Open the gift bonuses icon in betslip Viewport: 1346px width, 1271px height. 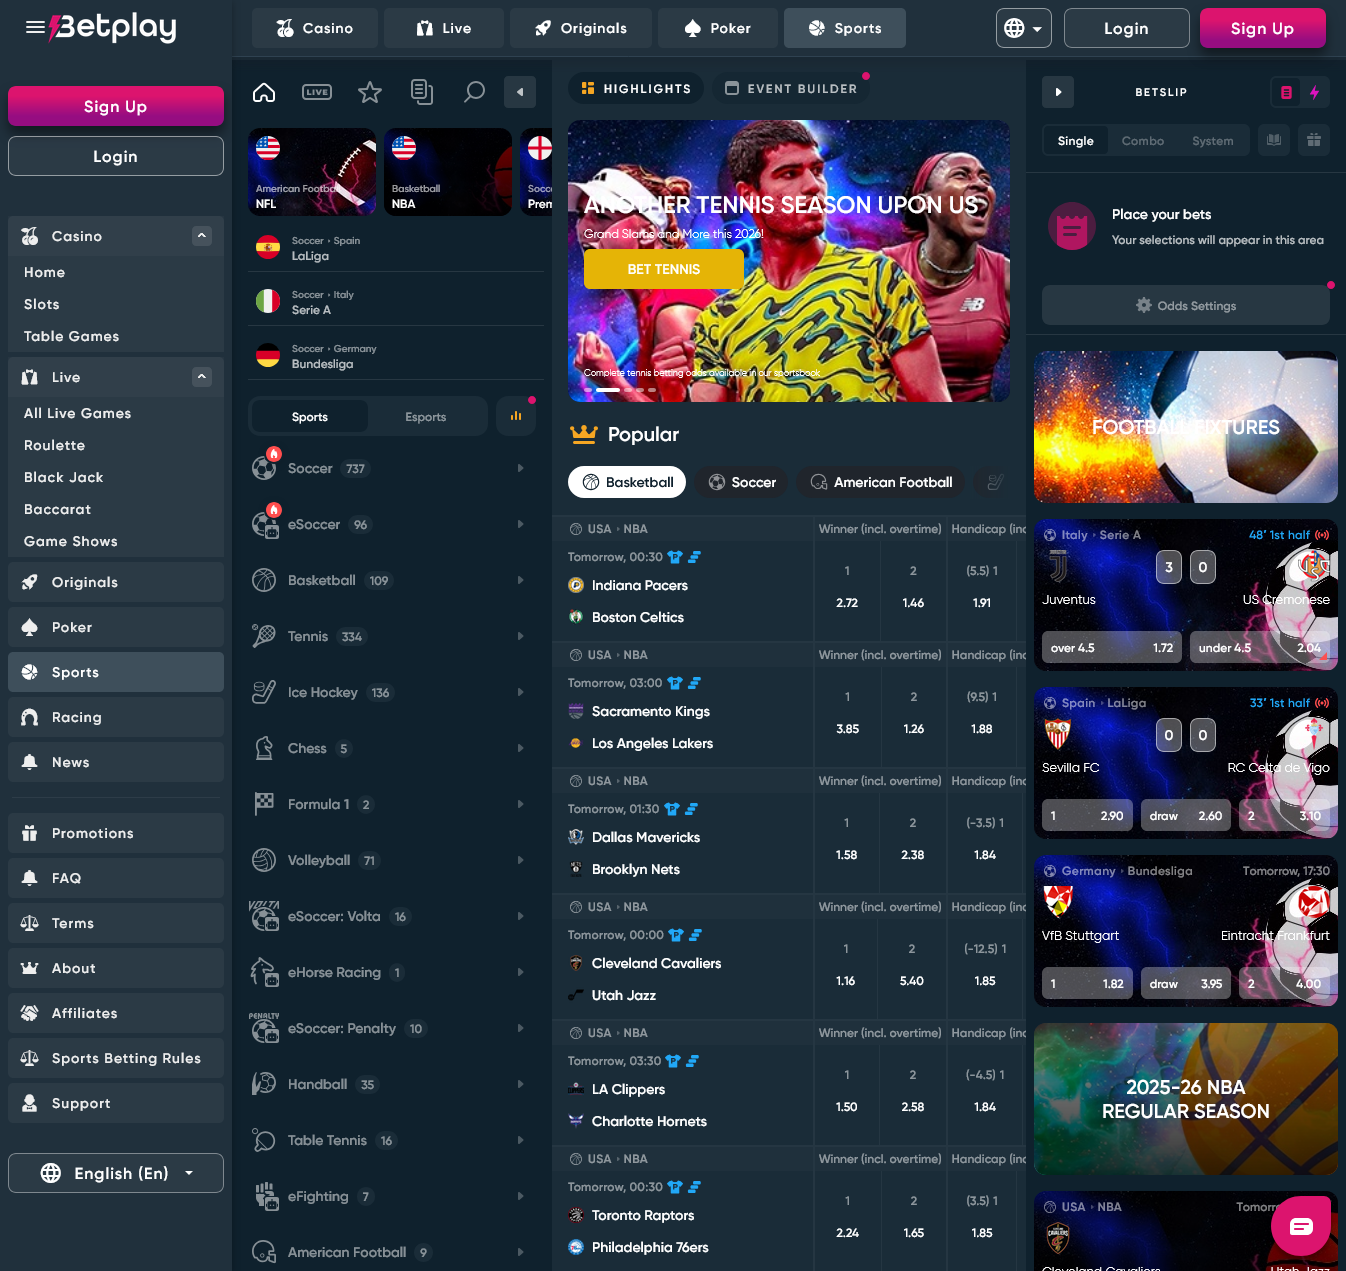click(1314, 140)
